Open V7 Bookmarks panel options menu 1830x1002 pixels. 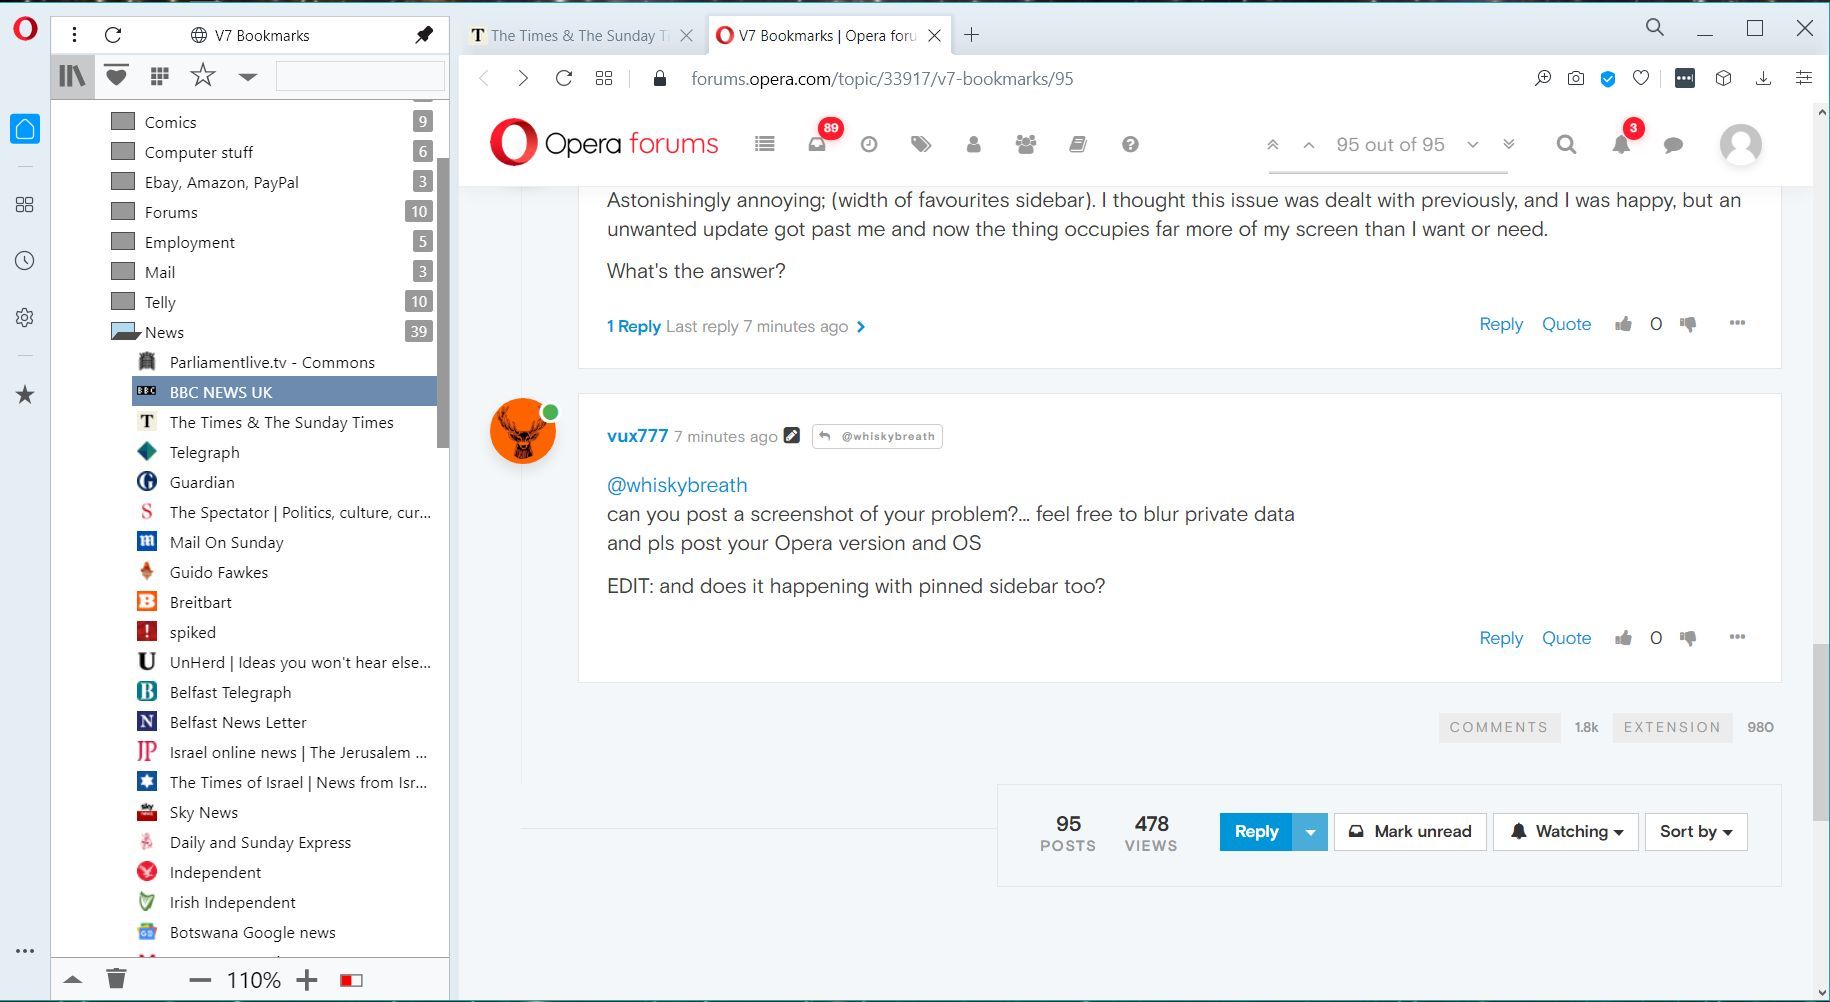click(74, 35)
